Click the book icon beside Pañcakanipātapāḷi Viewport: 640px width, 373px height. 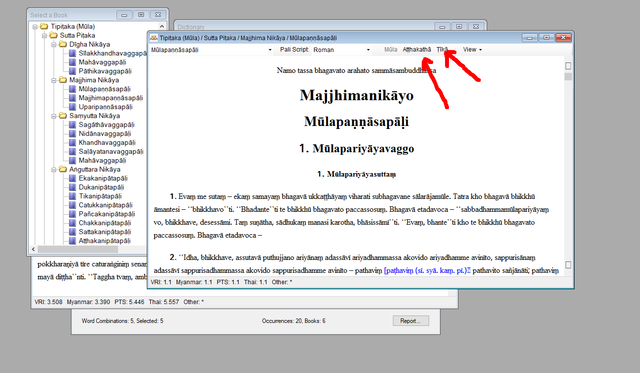click(x=72, y=214)
